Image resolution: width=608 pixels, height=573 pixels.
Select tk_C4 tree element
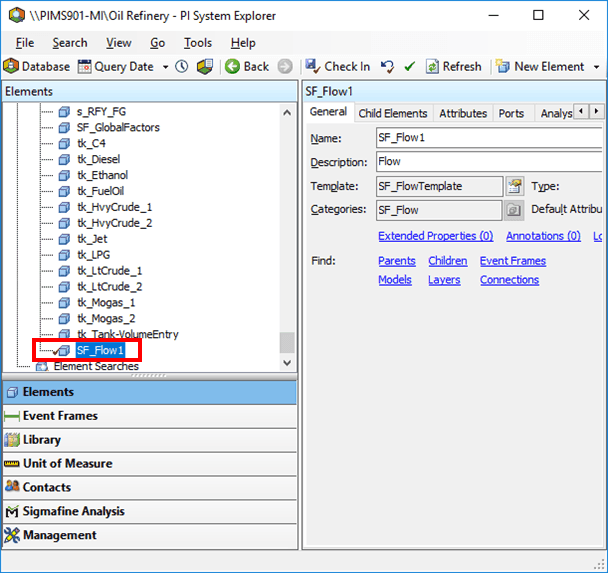pyautogui.click(x=91, y=143)
